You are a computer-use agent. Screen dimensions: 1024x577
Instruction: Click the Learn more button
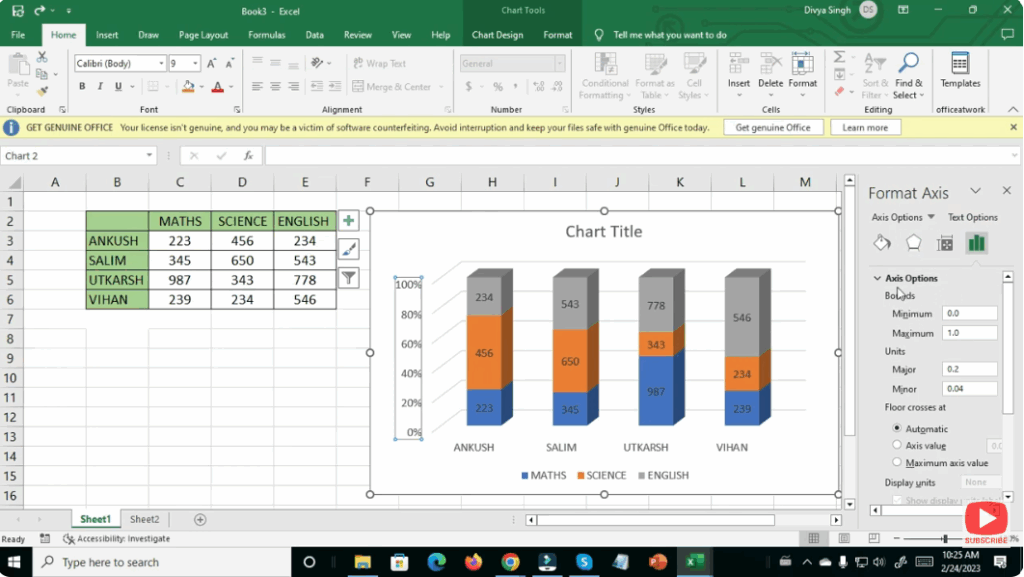click(x=865, y=128)
